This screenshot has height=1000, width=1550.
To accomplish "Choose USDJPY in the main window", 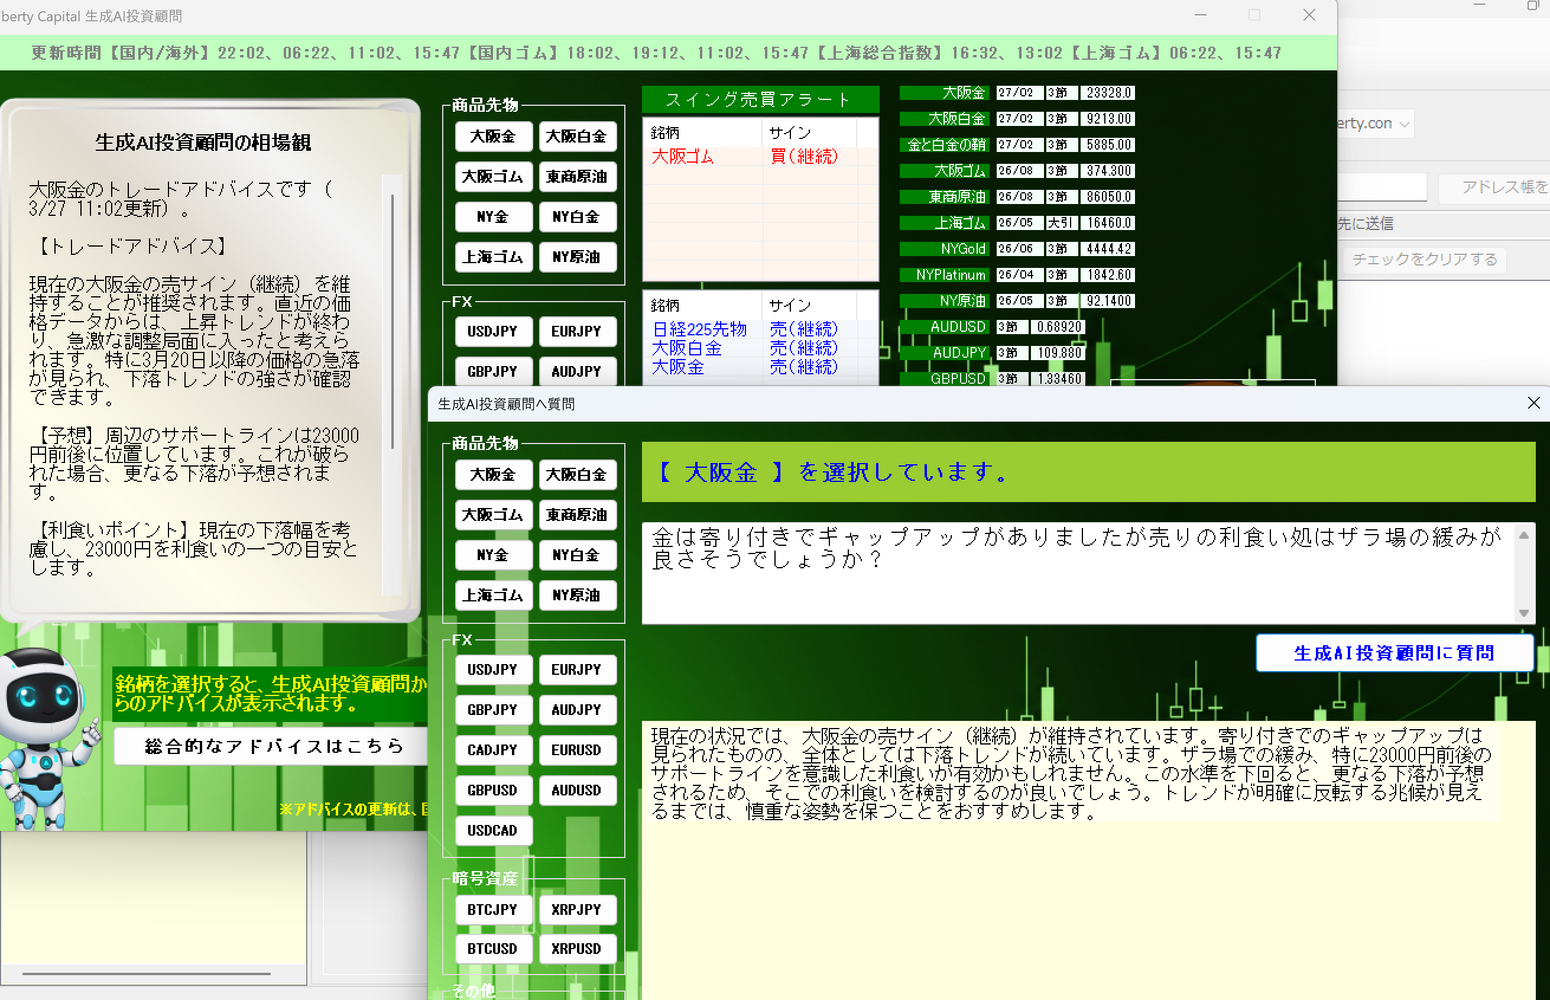I will [492, 331].
